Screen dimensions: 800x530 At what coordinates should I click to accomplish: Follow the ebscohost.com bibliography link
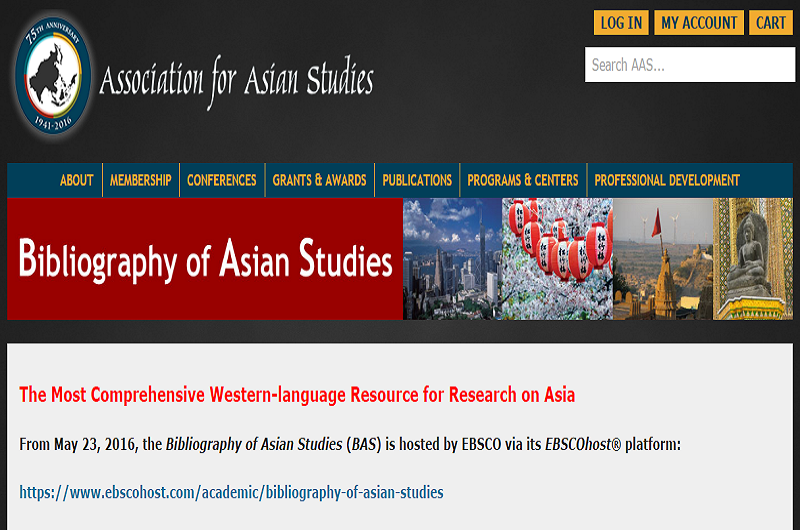(x=231, y=492)
